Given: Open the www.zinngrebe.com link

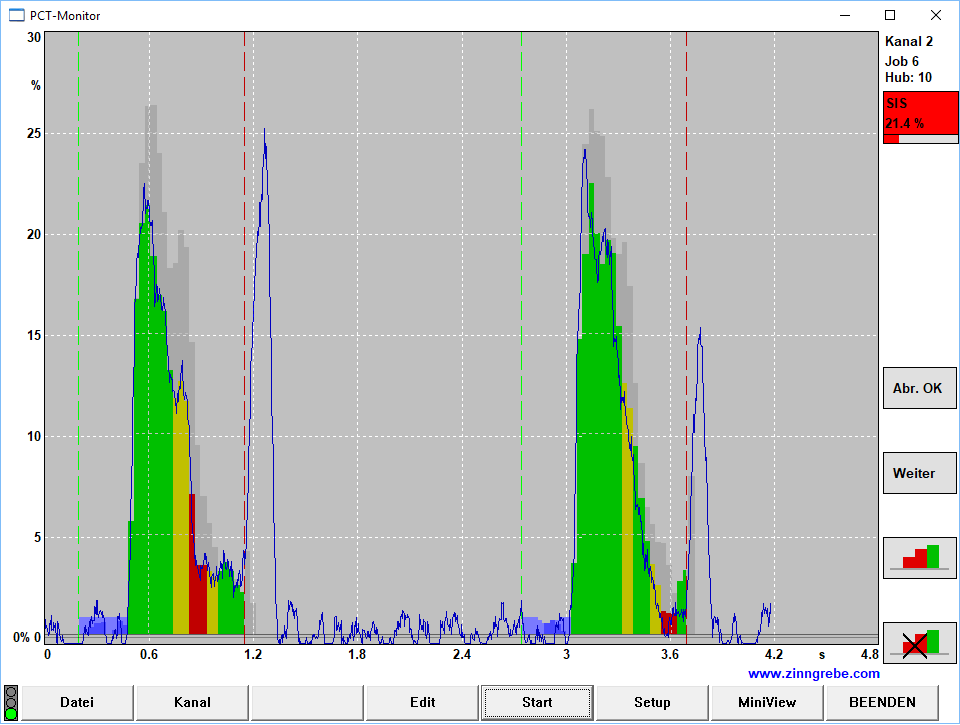Looking at the screenshot, I should (x=814, y=674).
